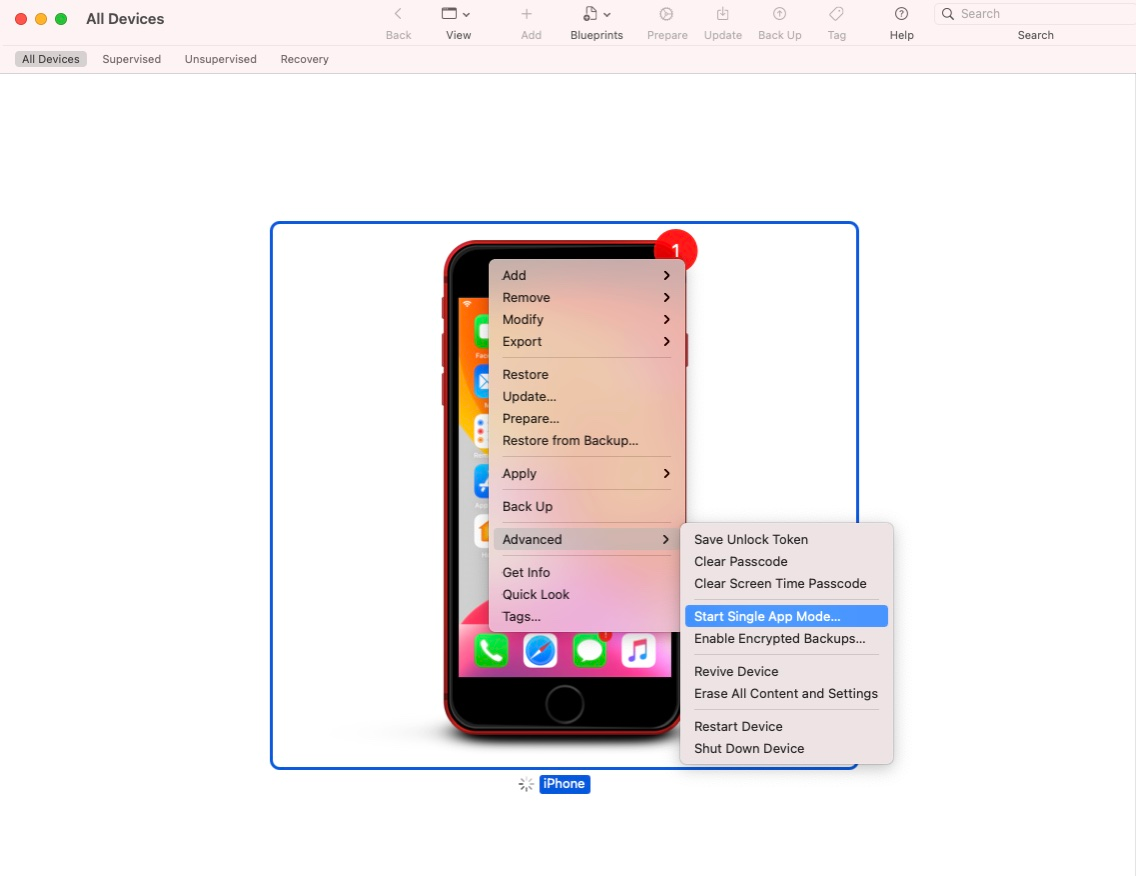Expand the Modify submenu
The image size is (1136, 876).
(587, 320)
